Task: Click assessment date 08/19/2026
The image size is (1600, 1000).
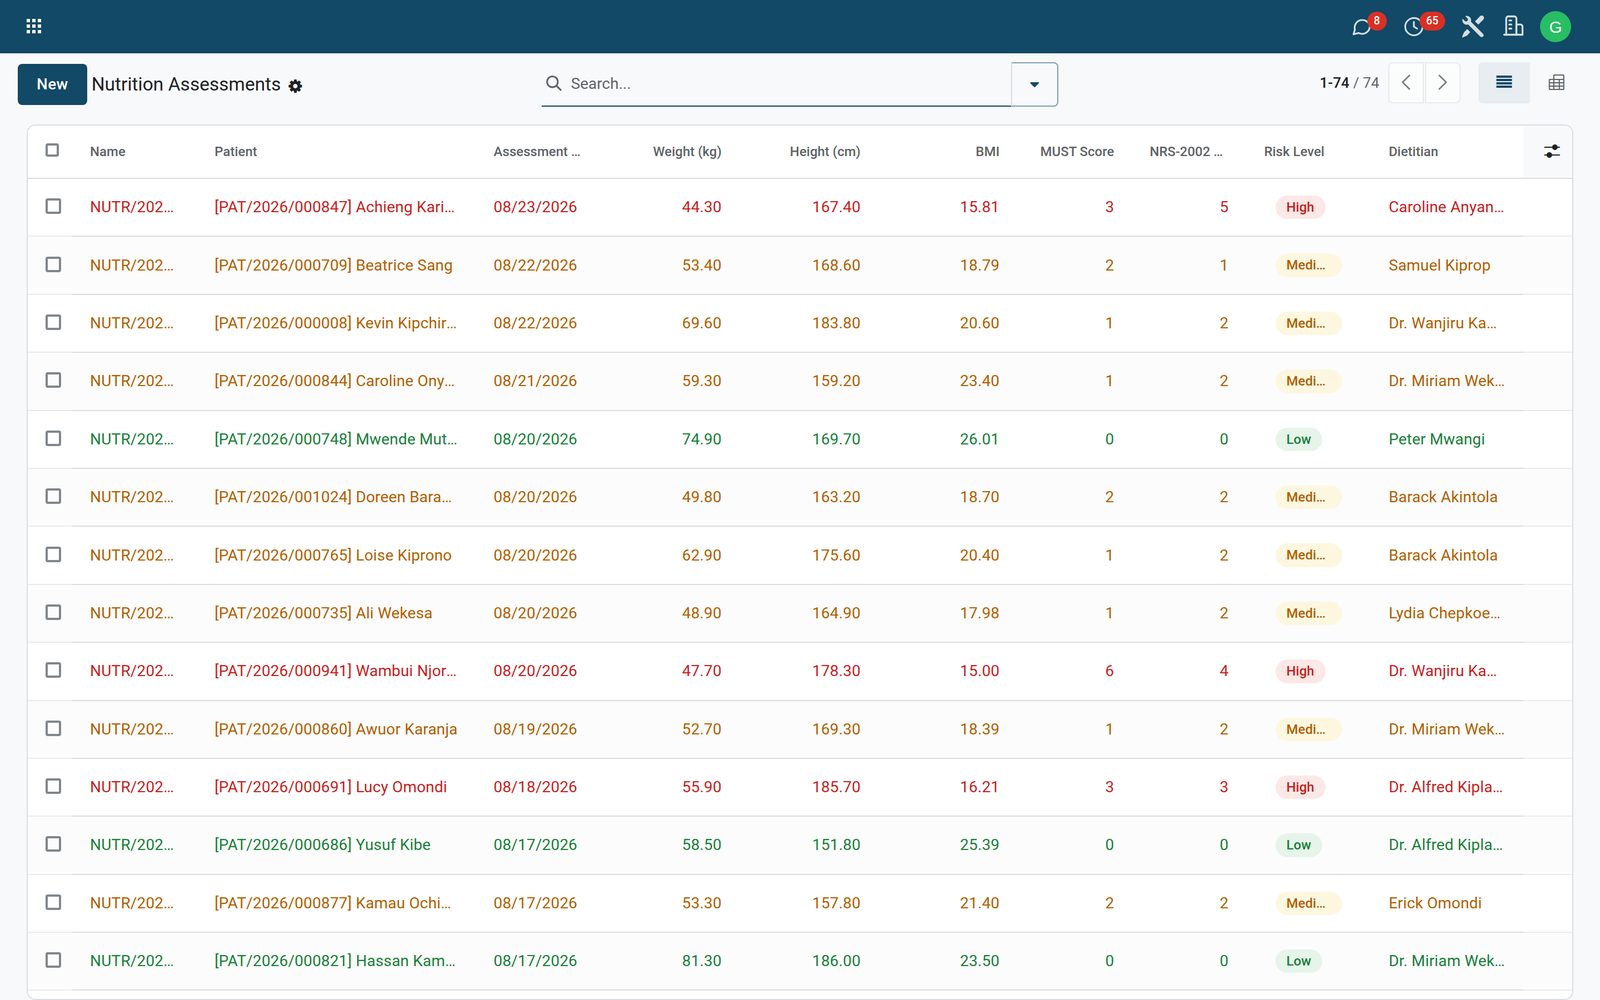Action: click(x=535, y=729)
